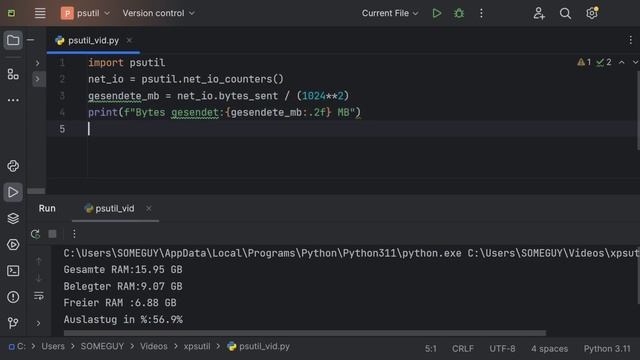Open the cursor position 5:1 widget
This screenshot has height=360, width=640.
coord(431,349)
